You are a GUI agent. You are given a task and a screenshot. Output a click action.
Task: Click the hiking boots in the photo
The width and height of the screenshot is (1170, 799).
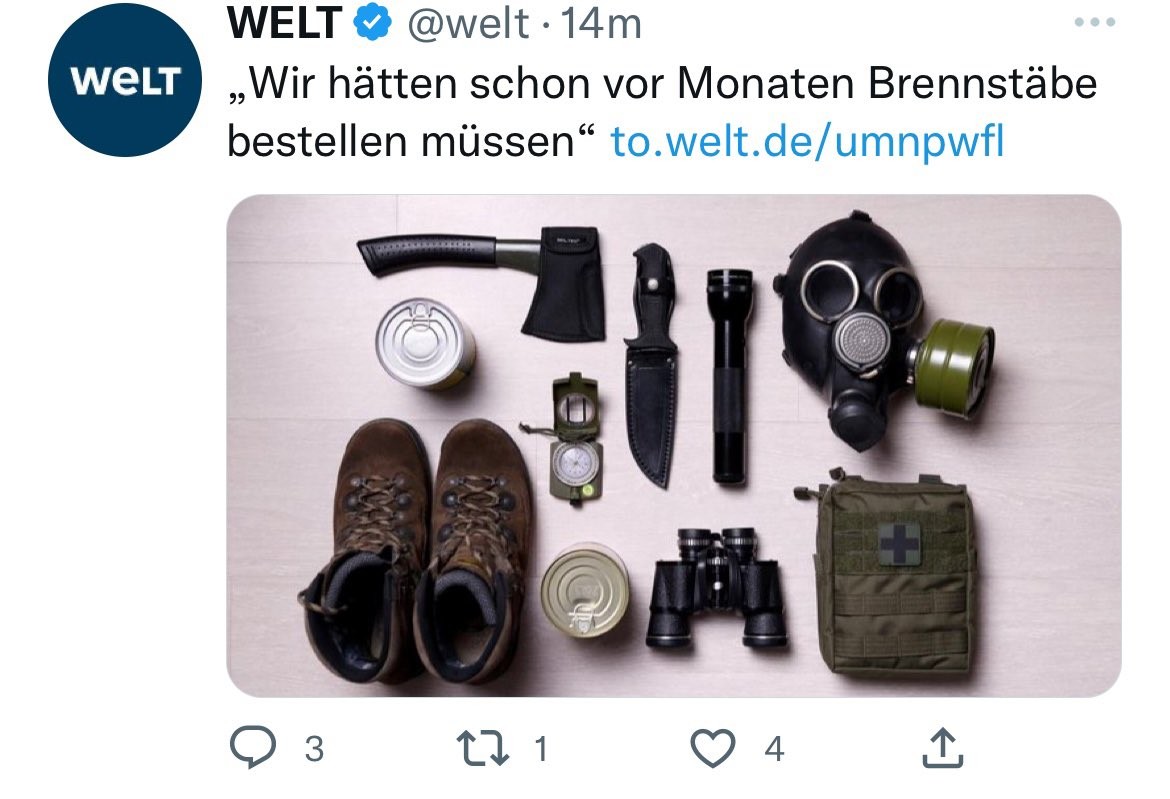(416, 551)
